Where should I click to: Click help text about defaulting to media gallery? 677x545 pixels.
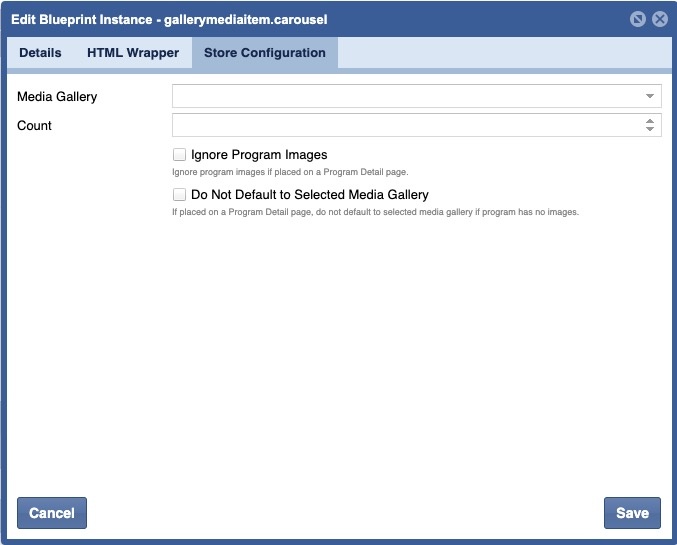(x=375, y=212)
